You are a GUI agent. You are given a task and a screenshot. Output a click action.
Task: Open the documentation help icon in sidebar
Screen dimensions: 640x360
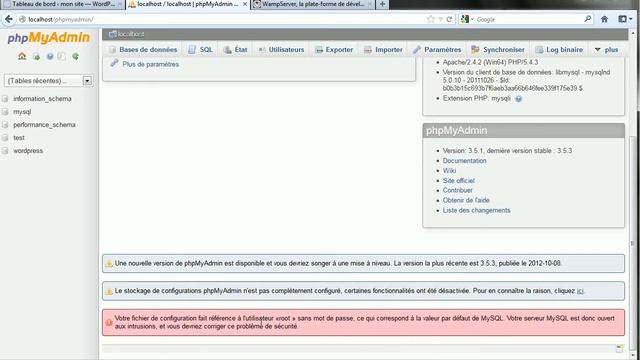[50, 57]
